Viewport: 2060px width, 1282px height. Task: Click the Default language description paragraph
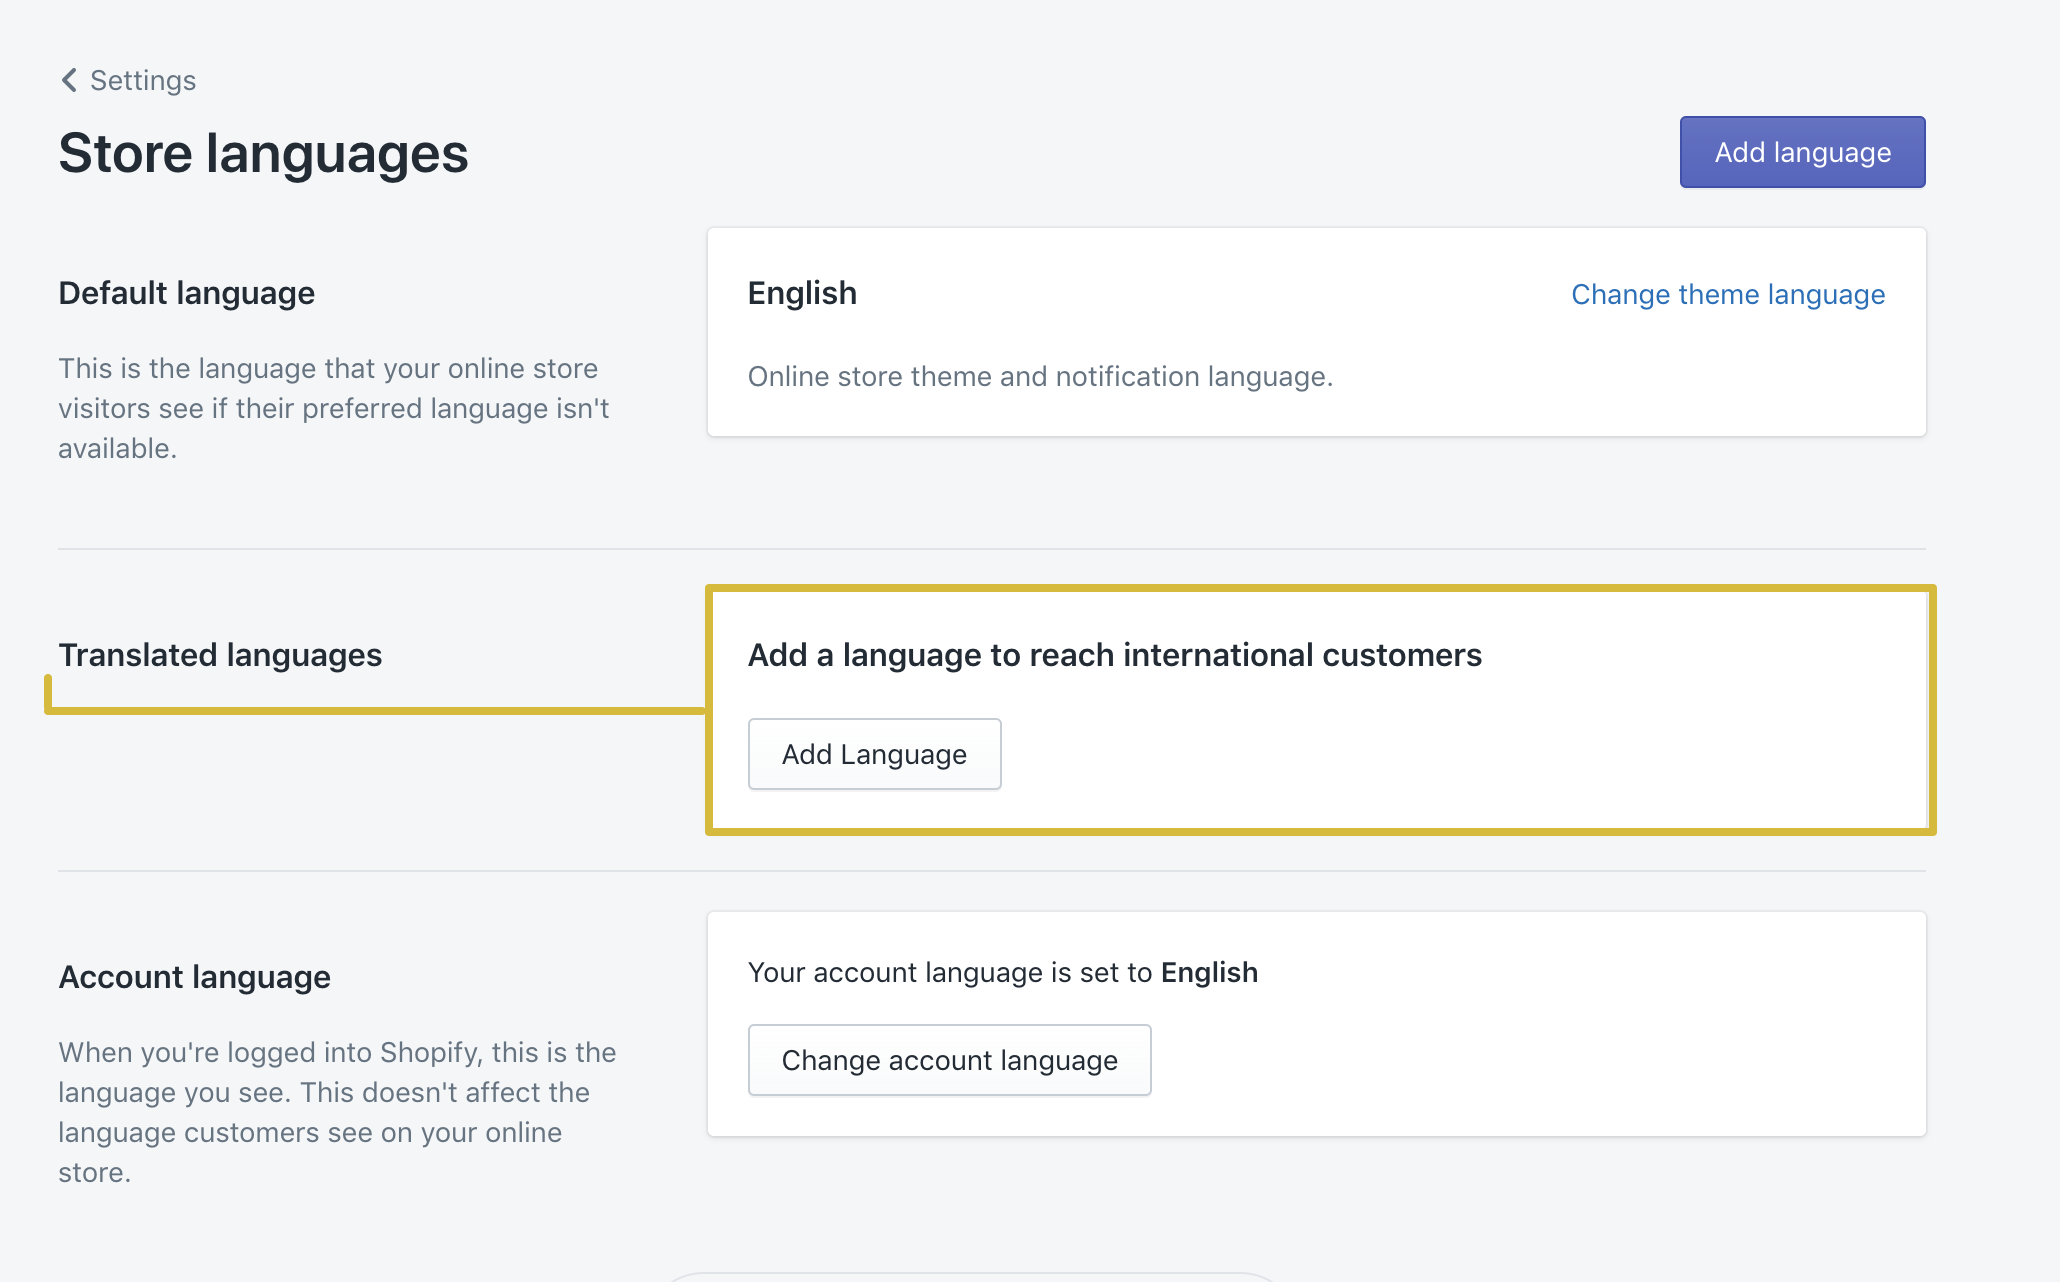pyautogui.click(x=333, y=408)
